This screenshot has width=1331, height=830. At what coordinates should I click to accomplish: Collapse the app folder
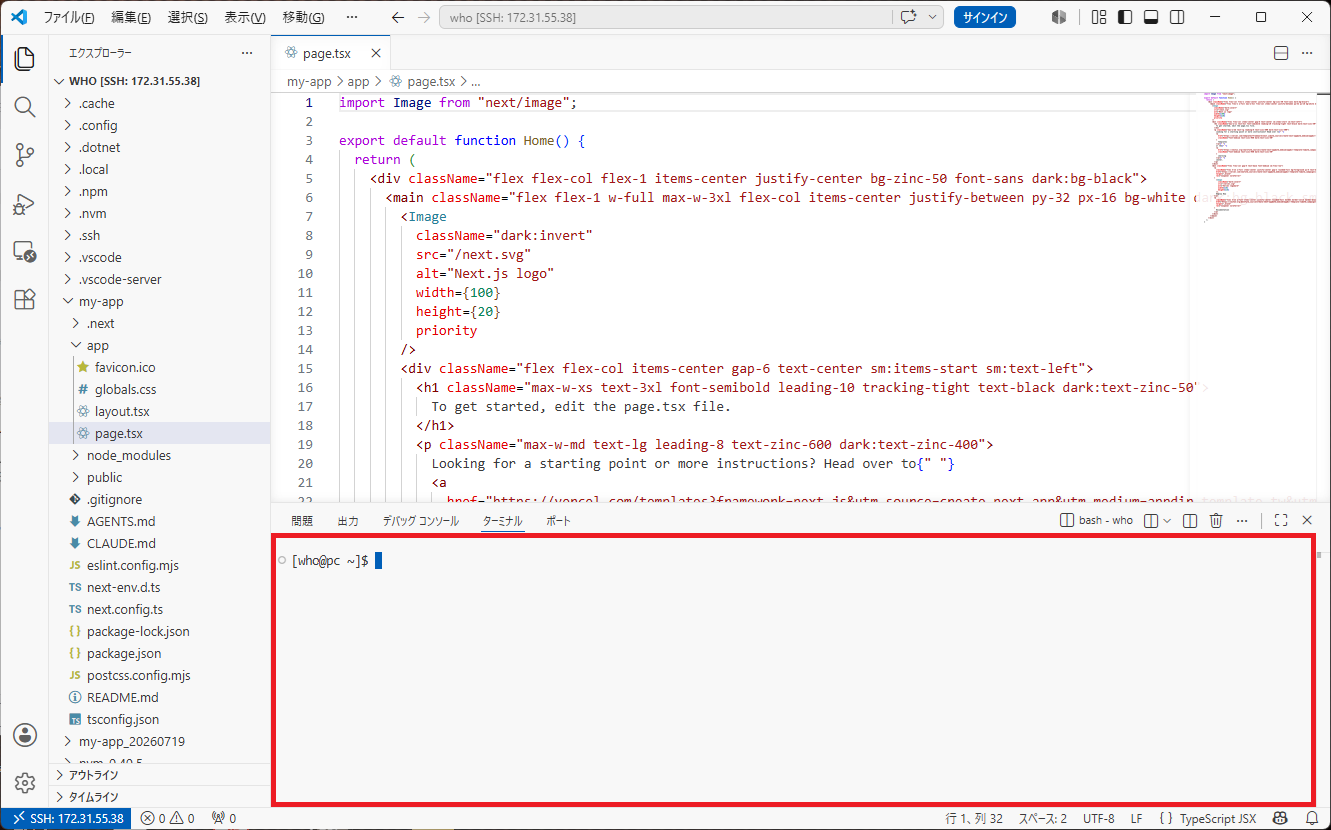(x=159, y=345)
